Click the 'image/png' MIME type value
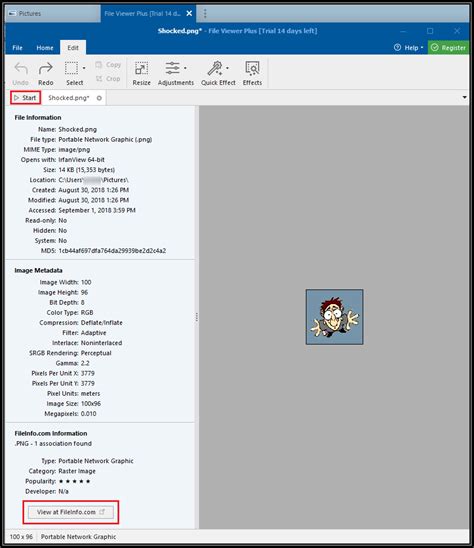Viewport: 474px width, 548px height. 74,150
